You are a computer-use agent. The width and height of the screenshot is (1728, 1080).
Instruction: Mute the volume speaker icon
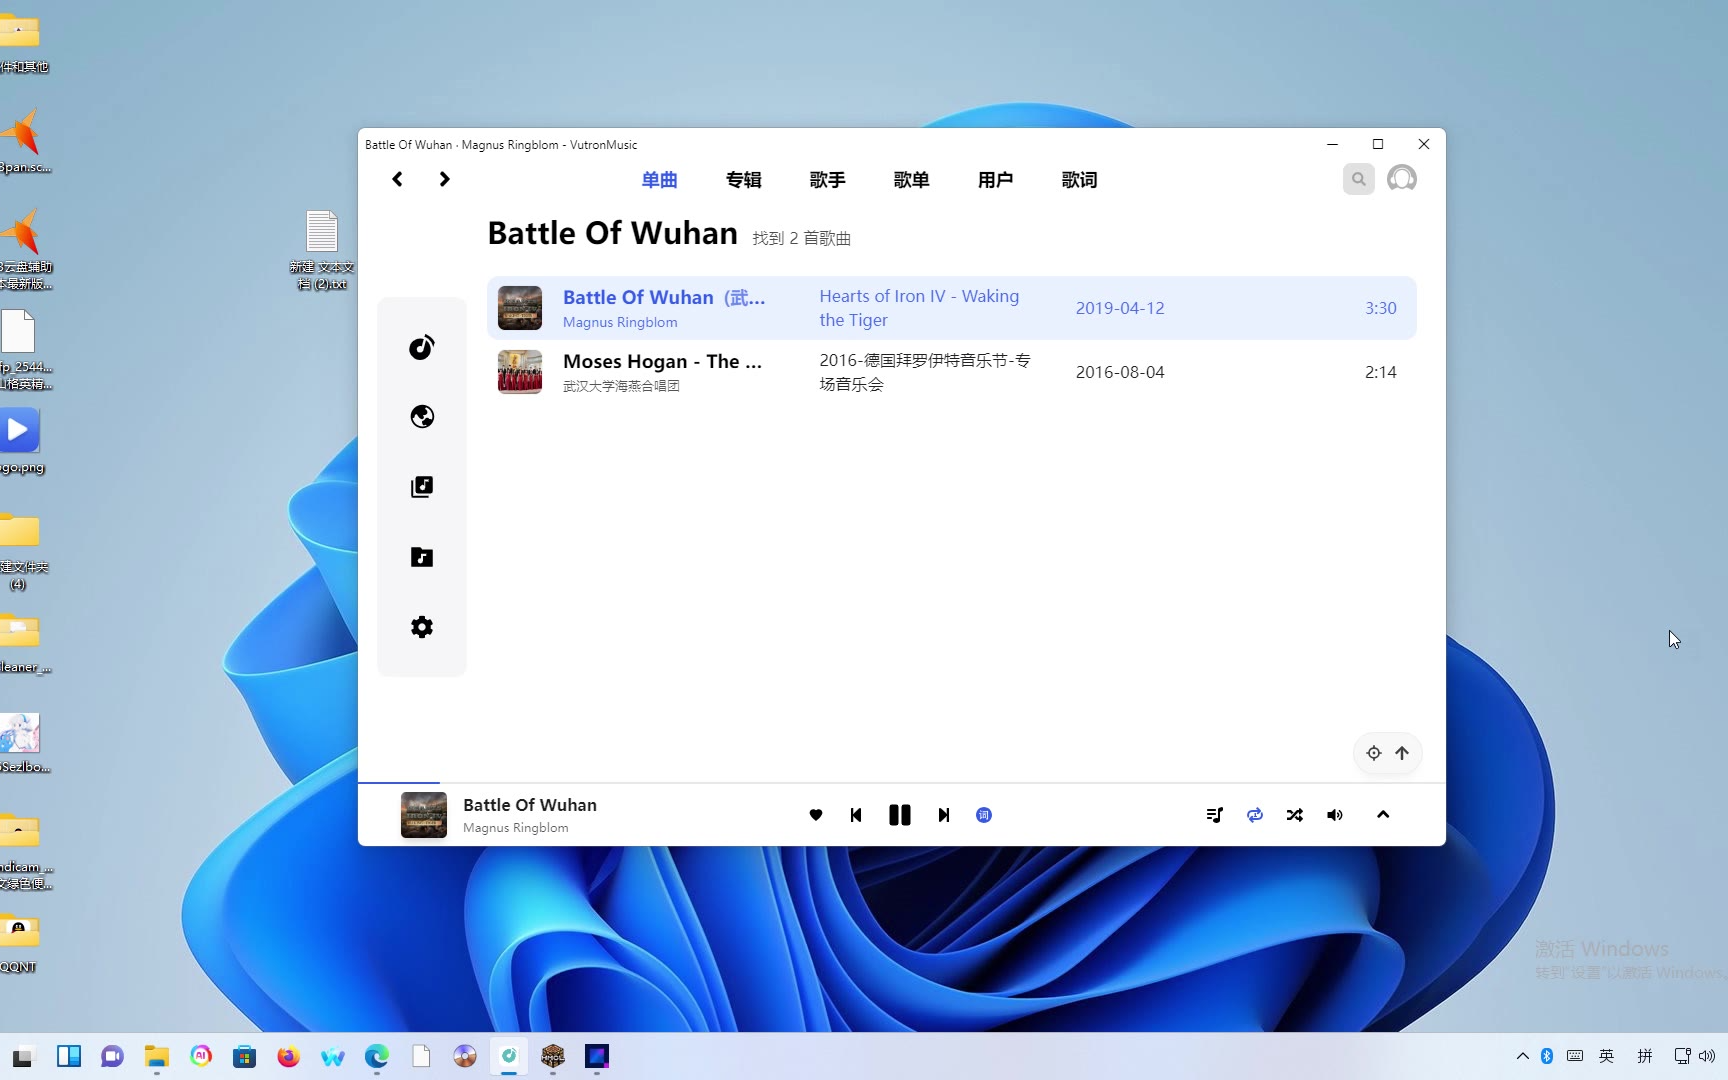point(1335,815)
